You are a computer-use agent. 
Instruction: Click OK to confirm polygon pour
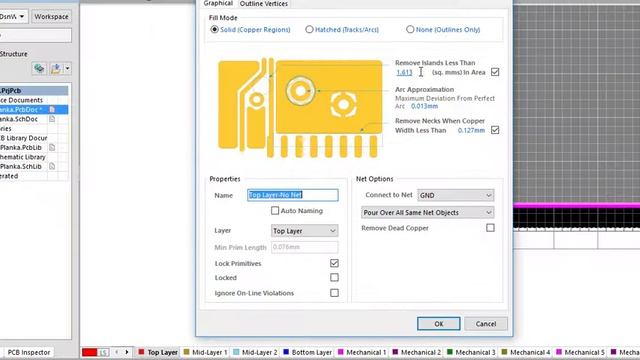[x=439, y=324]
